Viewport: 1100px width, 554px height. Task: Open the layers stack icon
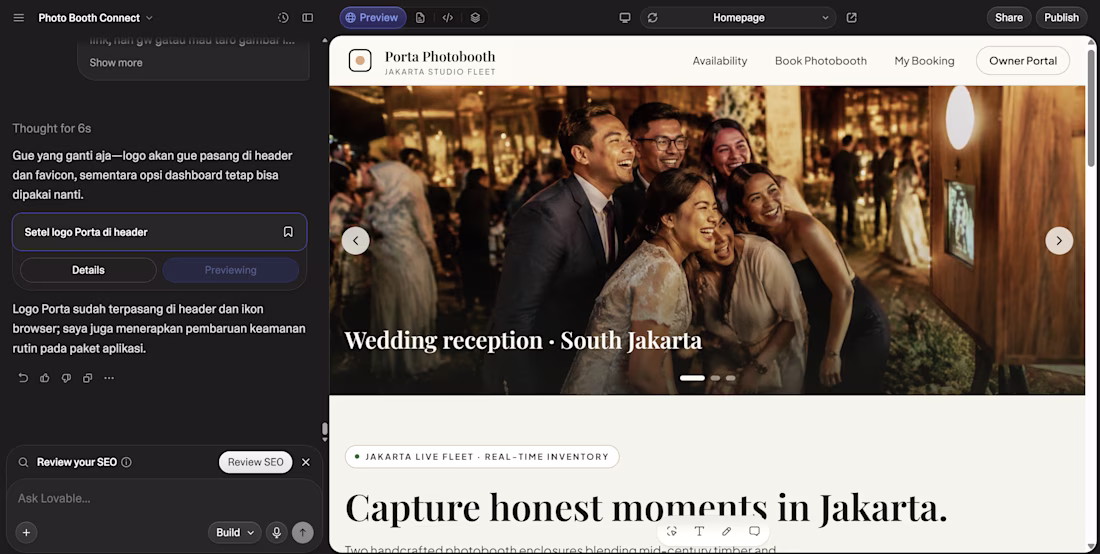[x=475, y=18]
